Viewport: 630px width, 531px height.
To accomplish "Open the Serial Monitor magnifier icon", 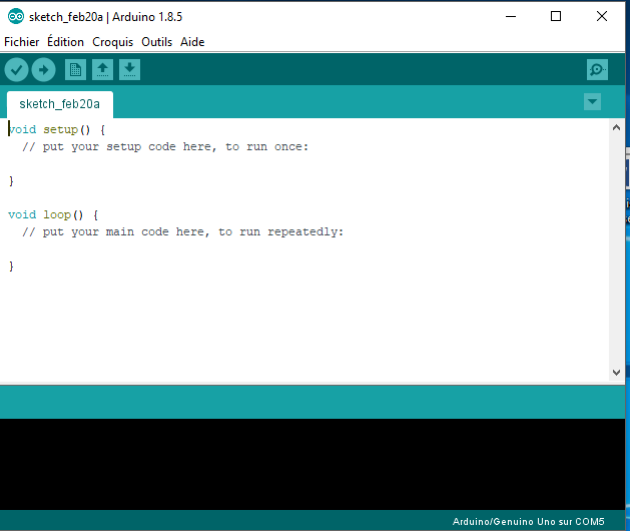I will [x=597, y=70].
